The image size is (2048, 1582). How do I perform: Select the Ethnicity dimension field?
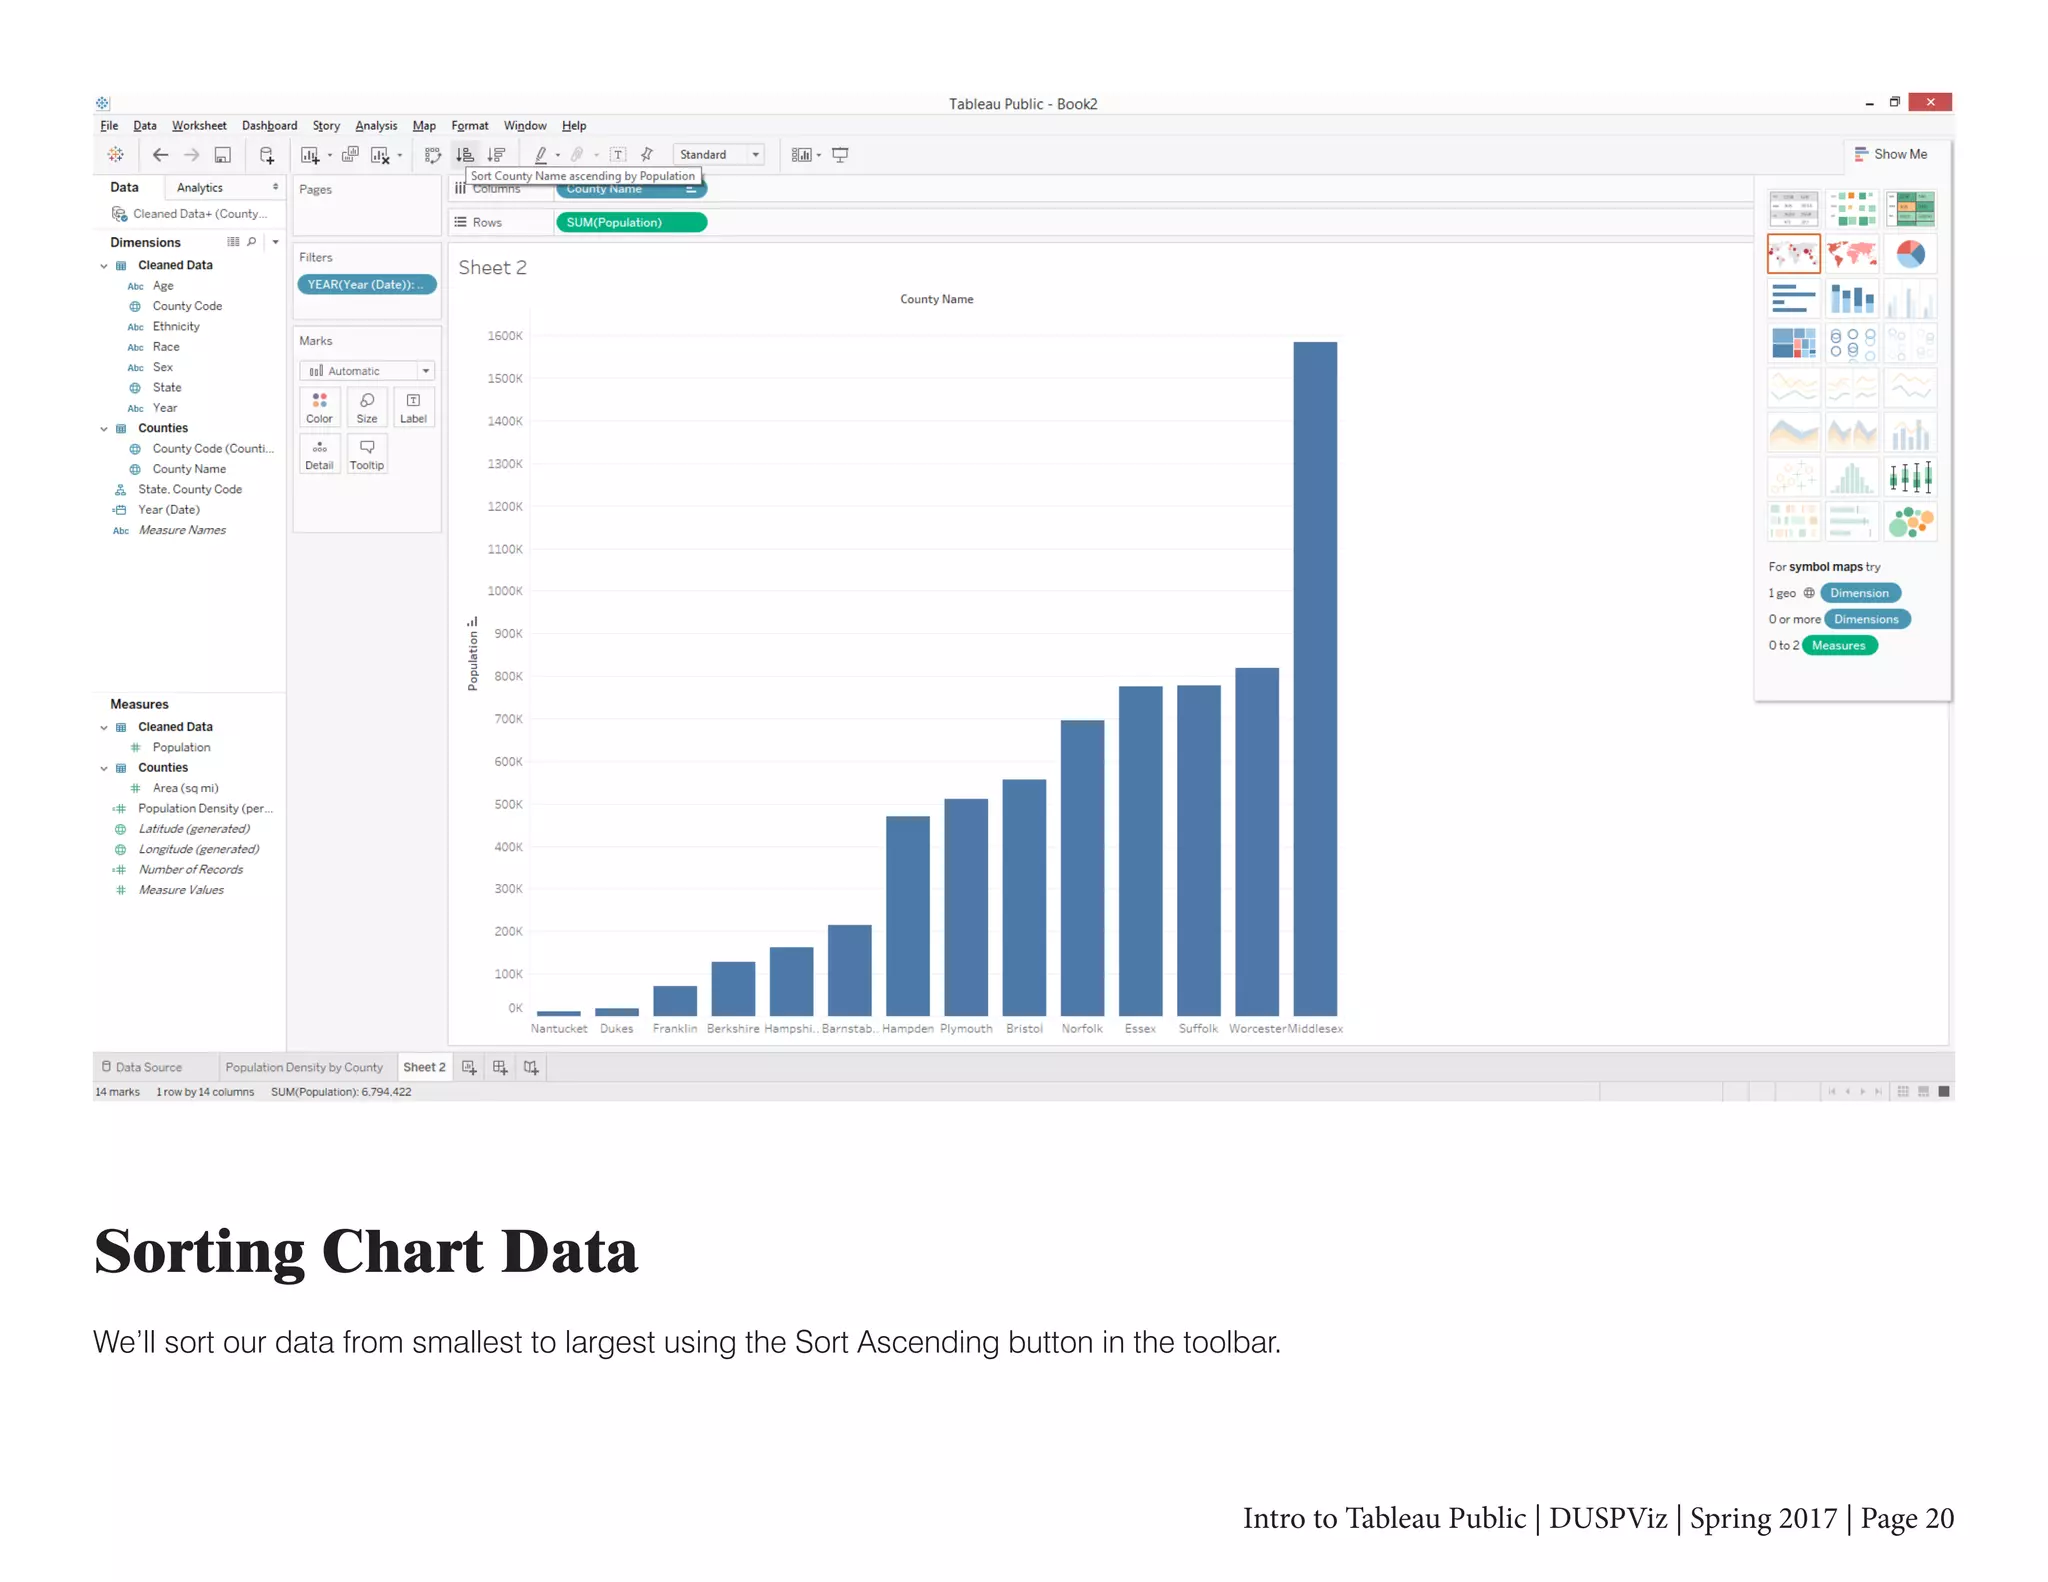pos(176,327)
